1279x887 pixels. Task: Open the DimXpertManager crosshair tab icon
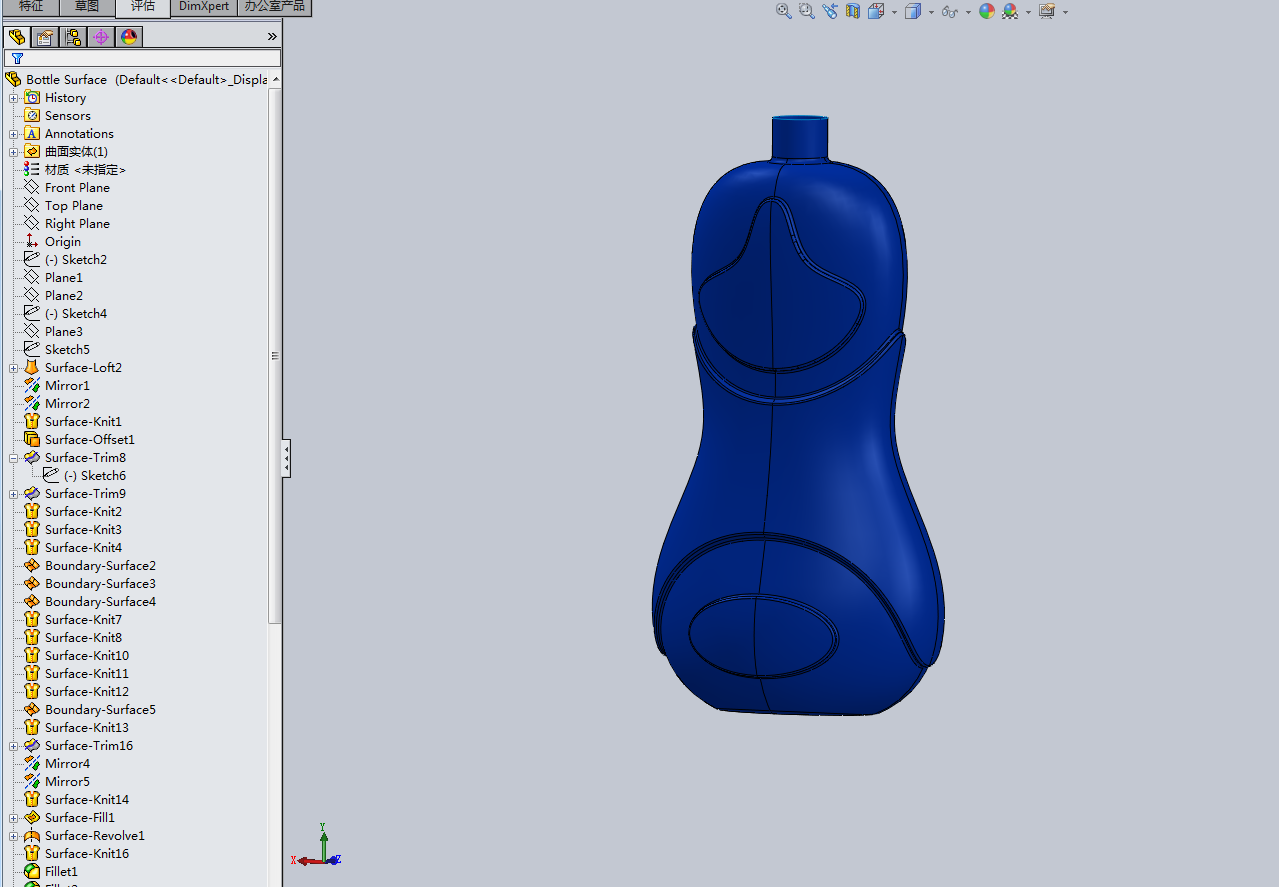101,37
